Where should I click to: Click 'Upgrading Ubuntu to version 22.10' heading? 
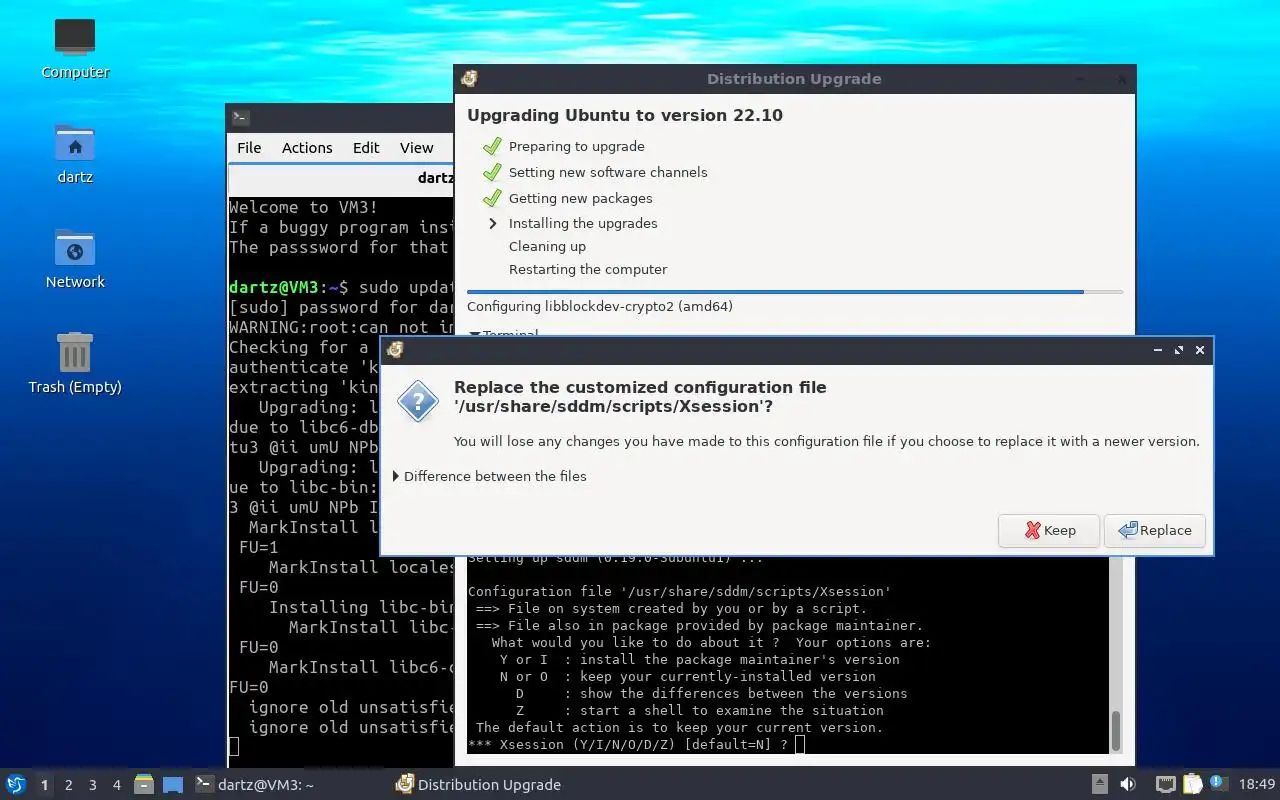(625, 115)
